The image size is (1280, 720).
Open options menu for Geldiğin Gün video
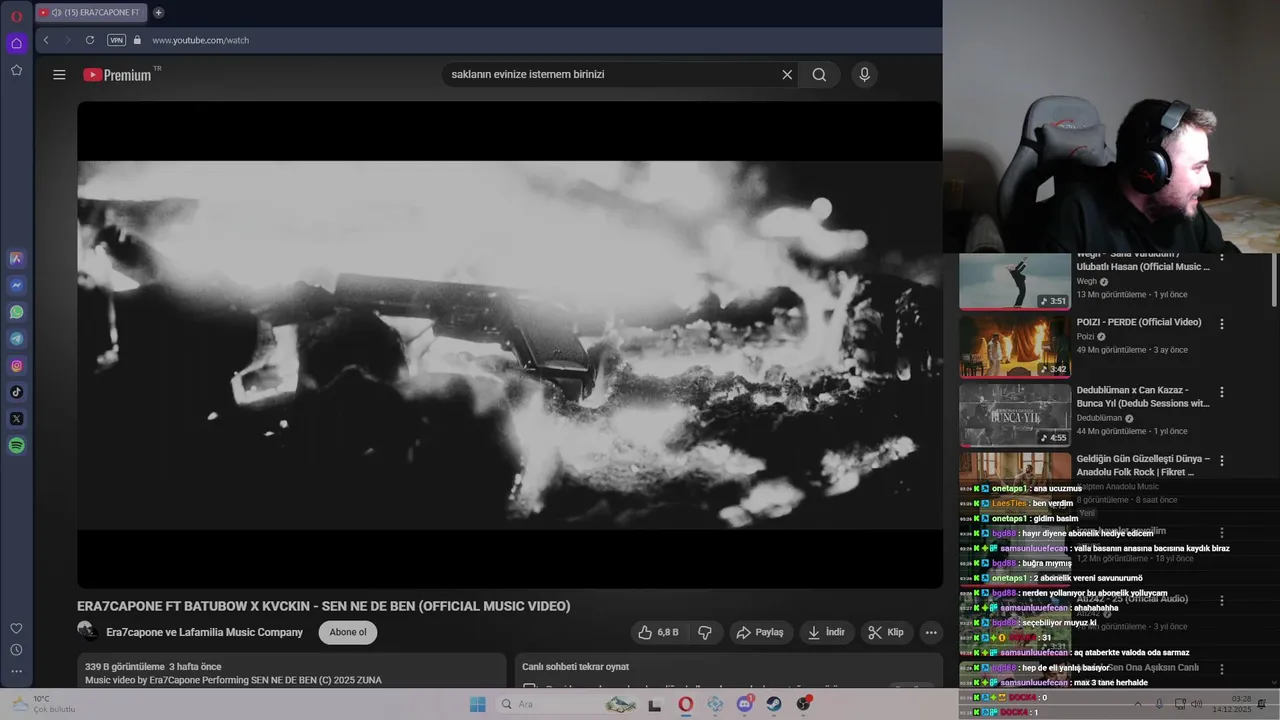pyautogui.click(x=1221, y=460)
